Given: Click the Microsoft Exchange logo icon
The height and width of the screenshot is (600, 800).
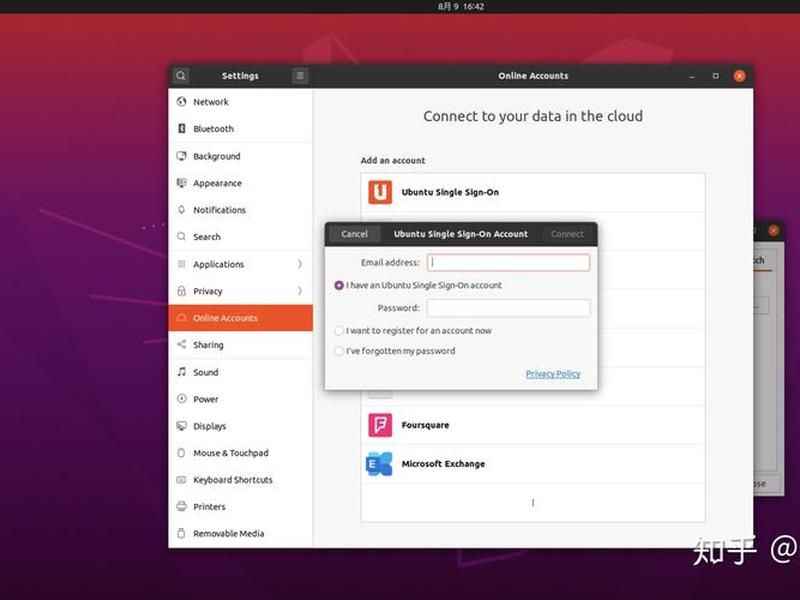Looking at the screenshot, I should 380,464.
